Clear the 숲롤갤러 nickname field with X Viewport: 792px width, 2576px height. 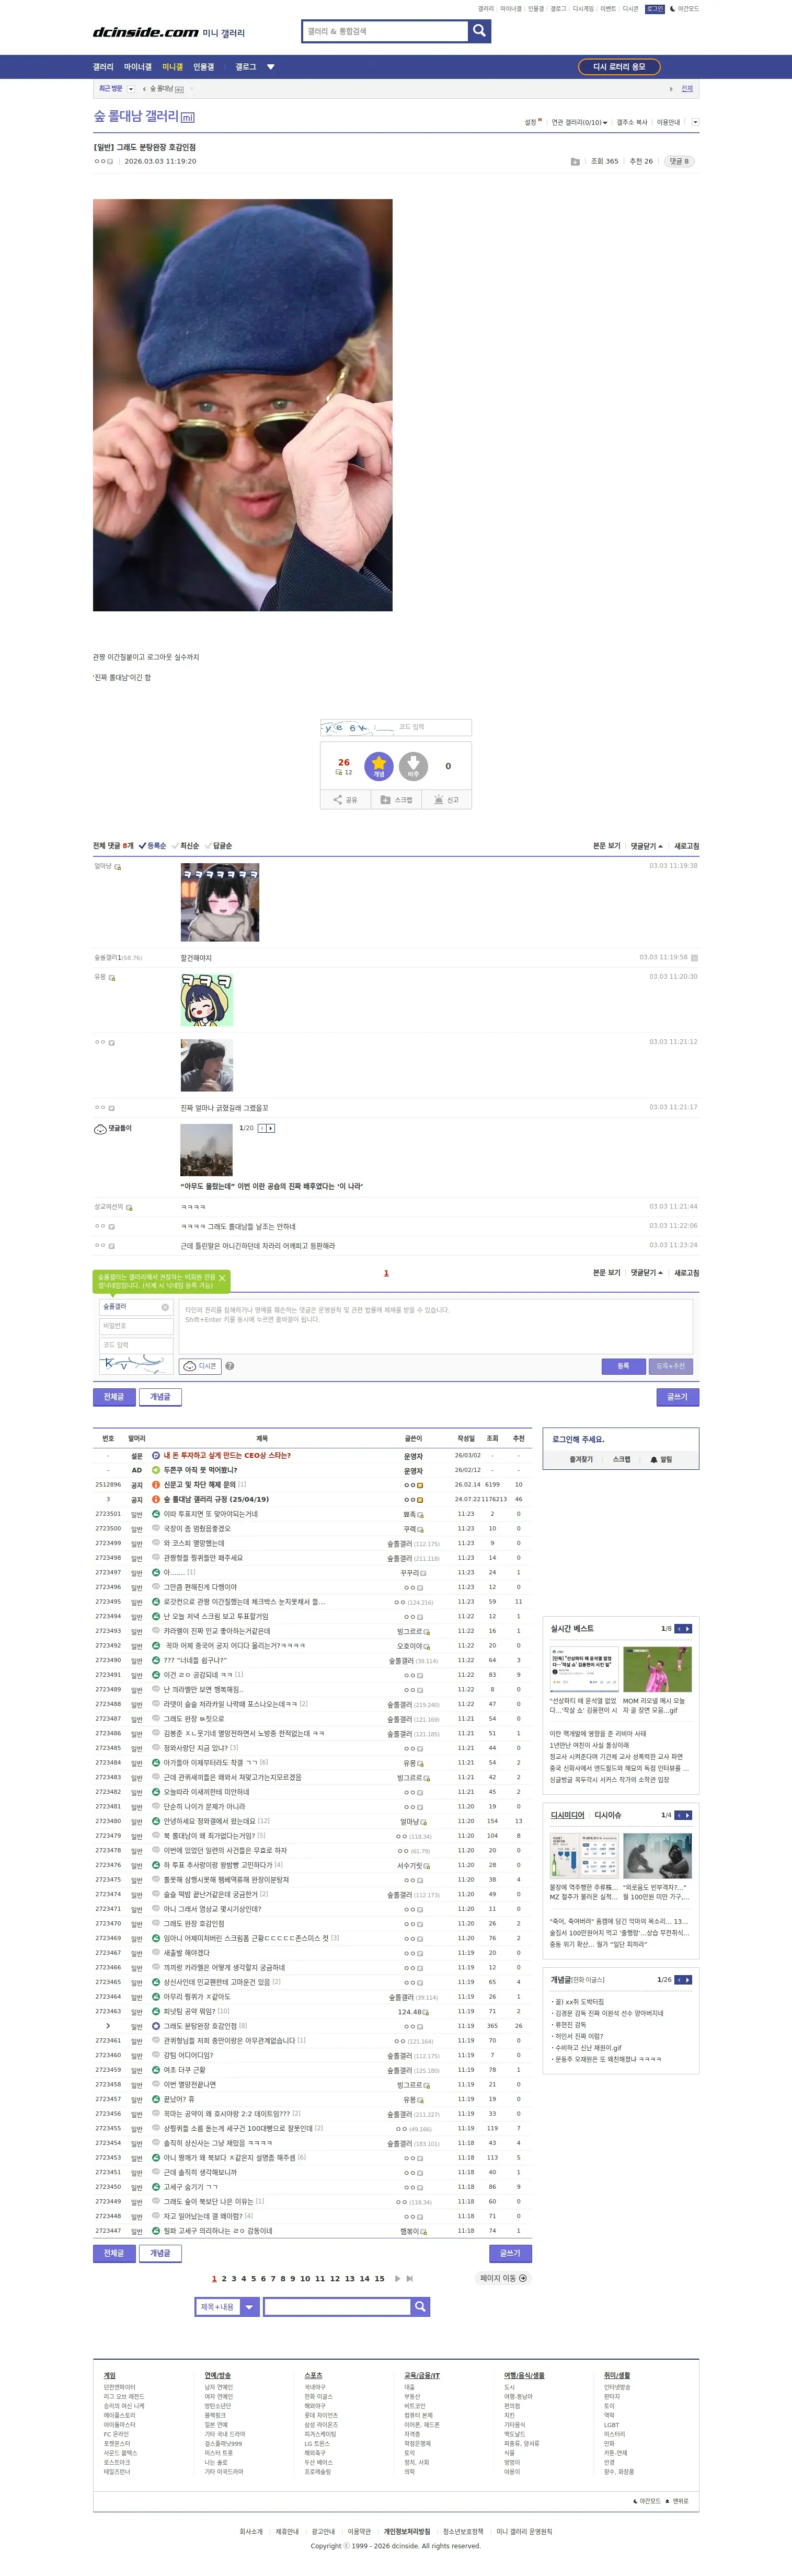click(x=165, y=1307)
